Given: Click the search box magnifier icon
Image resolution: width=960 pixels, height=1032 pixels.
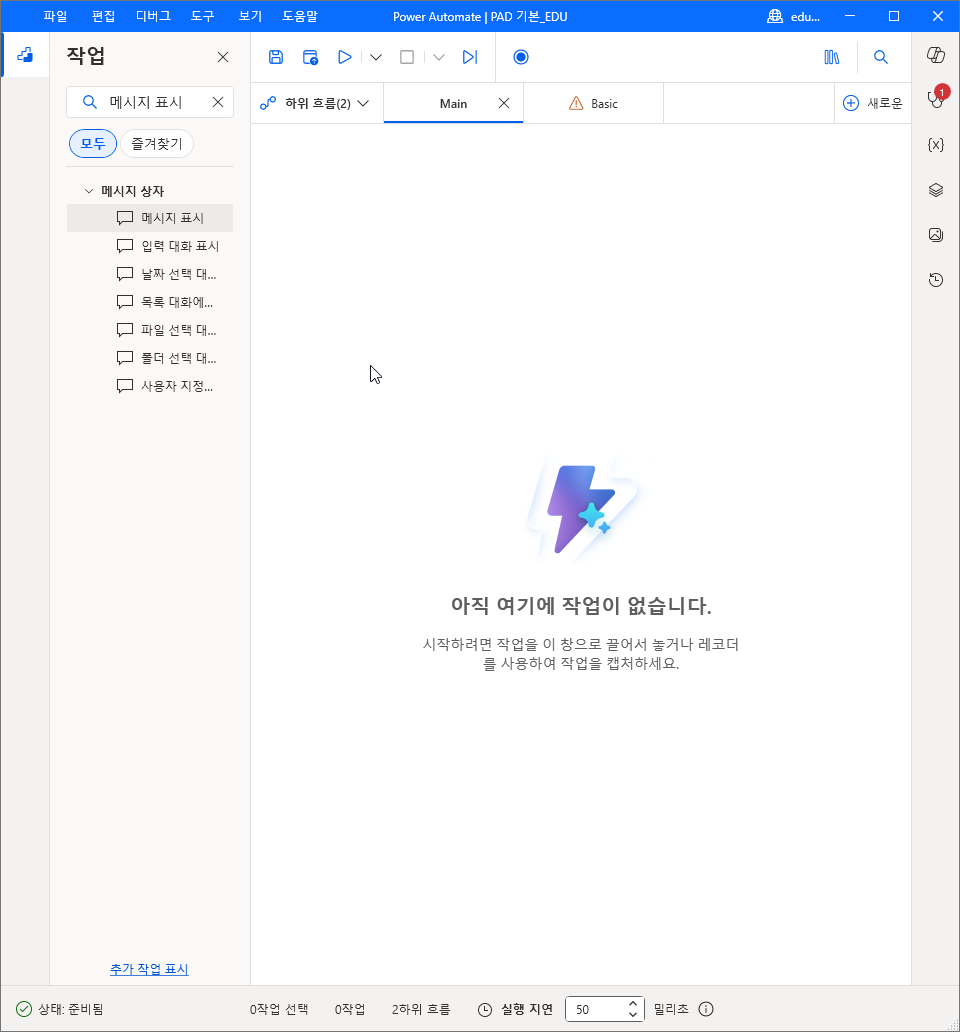Looking at the screenshot, I should (x=89, y=102).
